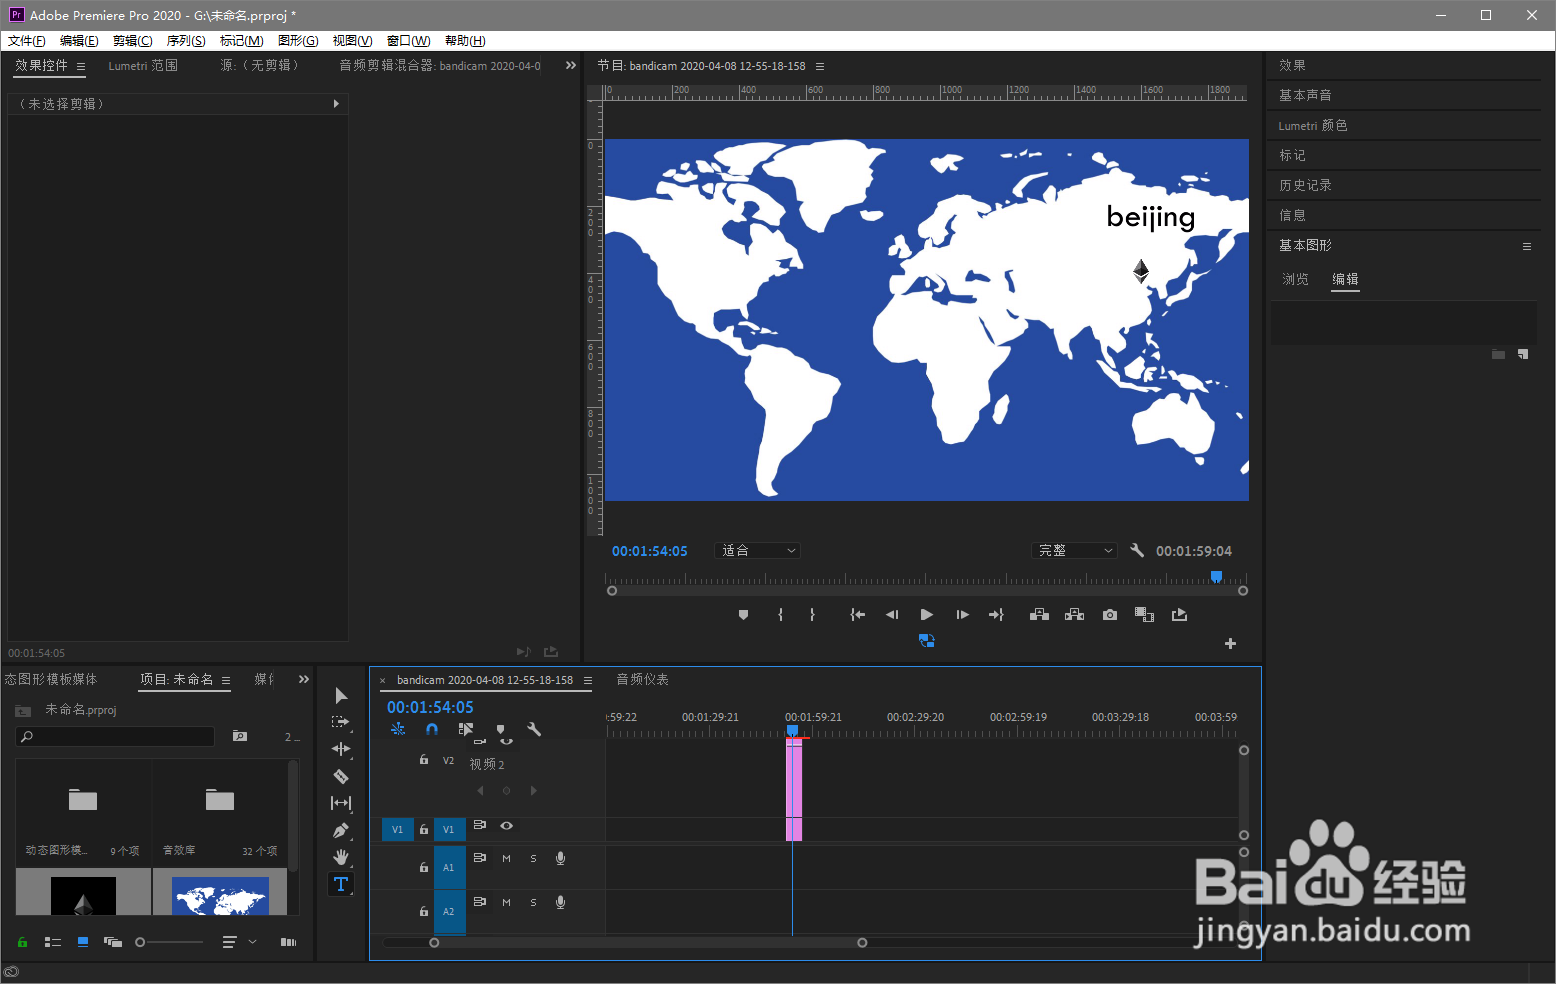Click Mark In brace button
The height and width of the screenshot is (984, 1556).
[781, 615]
